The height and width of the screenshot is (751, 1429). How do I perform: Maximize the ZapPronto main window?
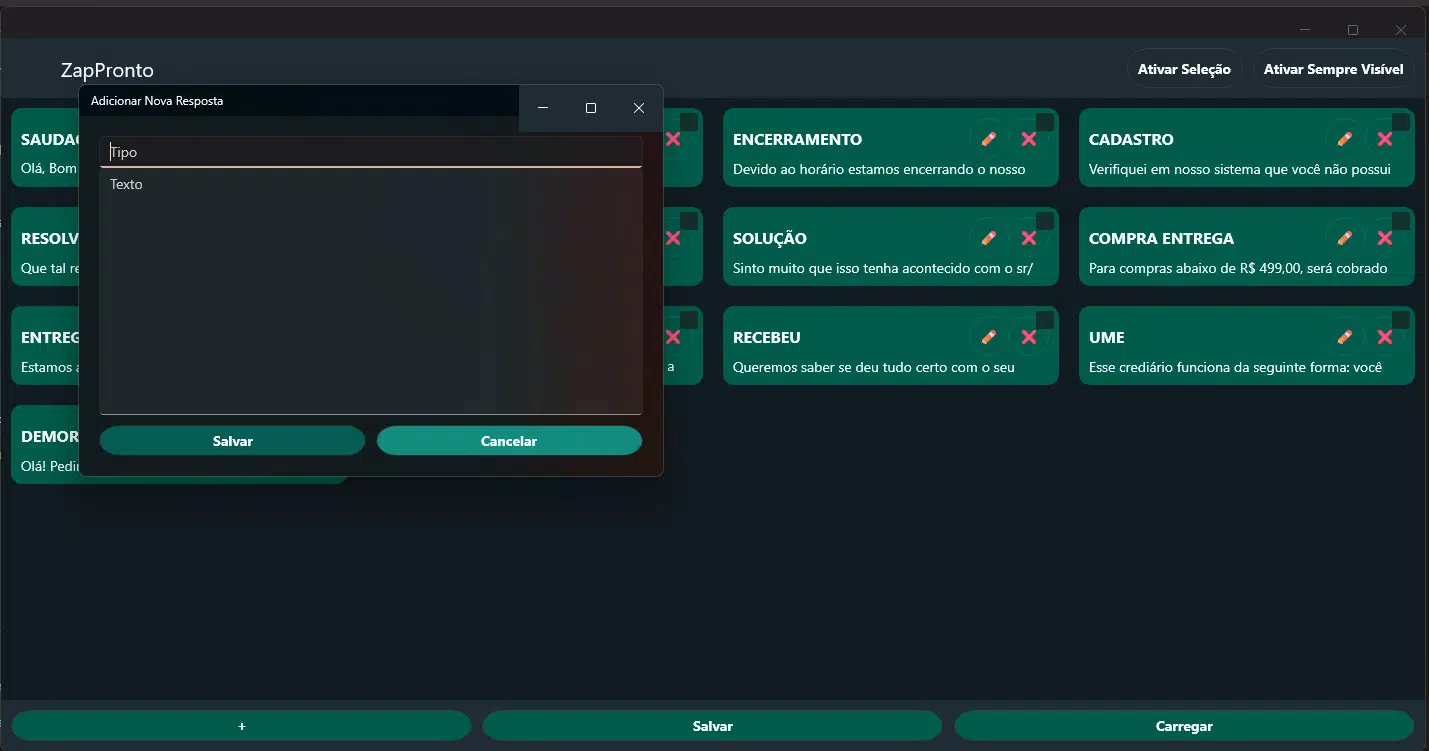[1353, 30]
